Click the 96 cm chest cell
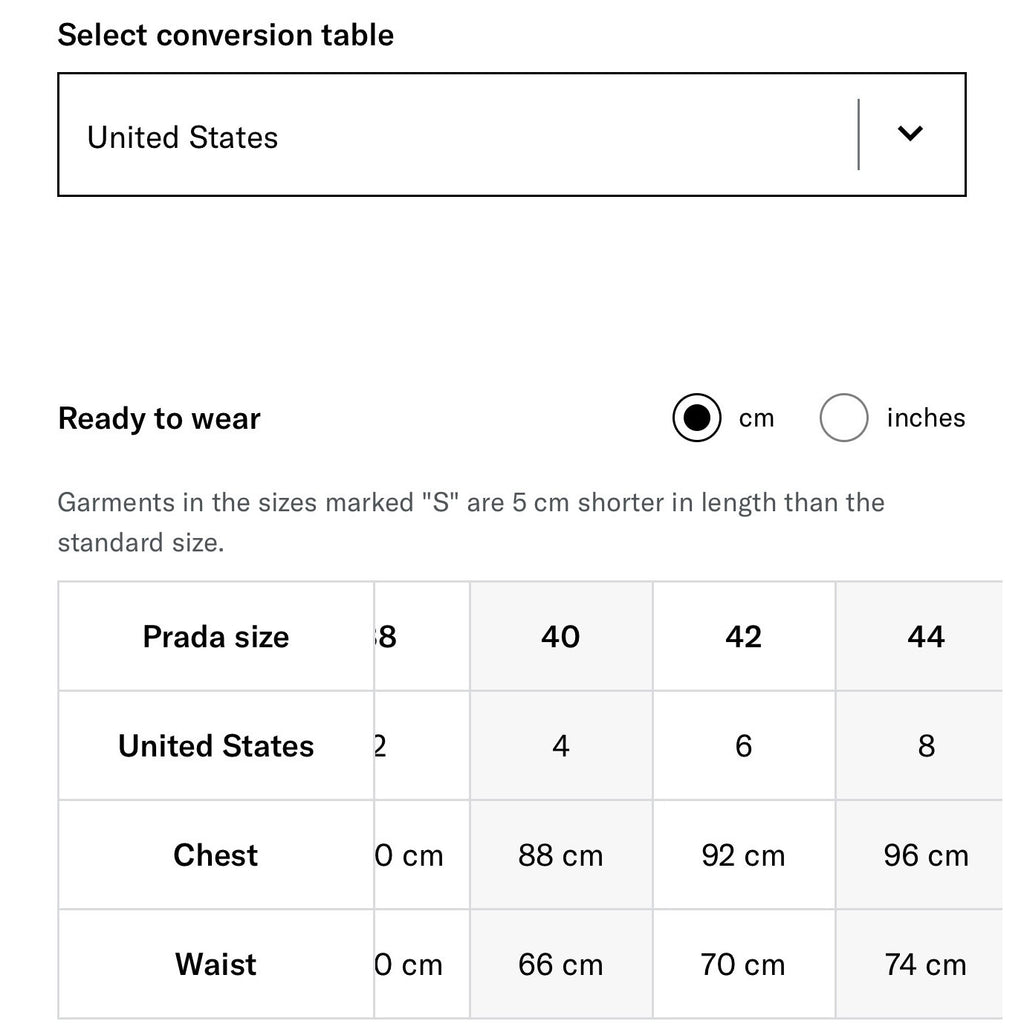Viewport: 1024px width, 1024px height. click(x=926, y=855)
